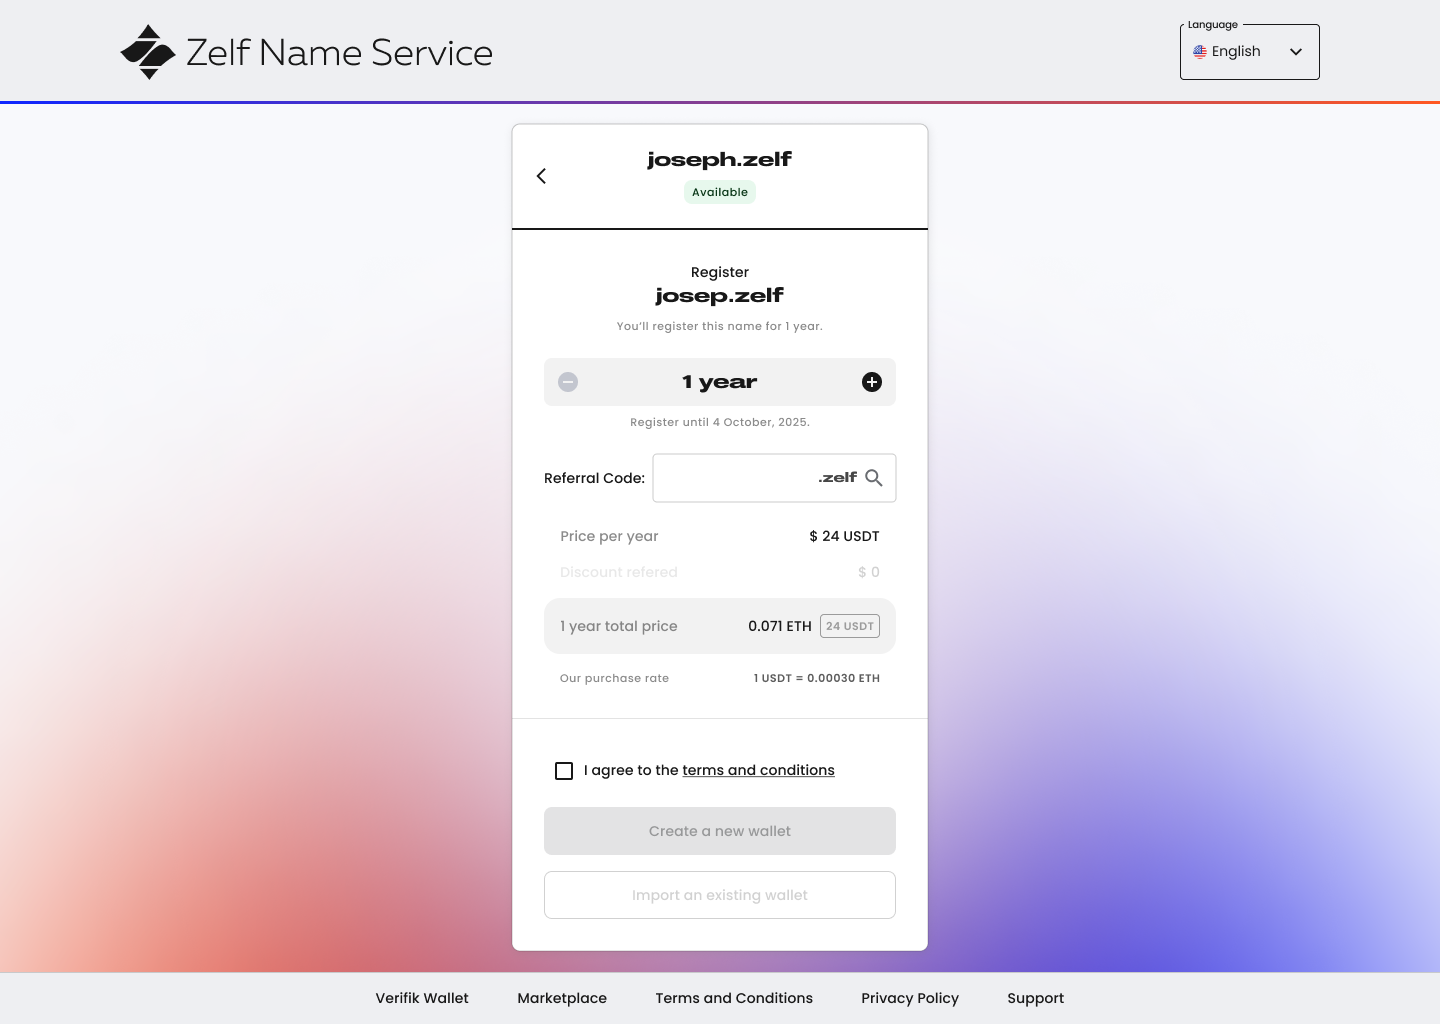Image resolution: width=1440 pixels, height=1024 pixels.
Task: Click the Zelf Name Service title
Action: [339, 53]
